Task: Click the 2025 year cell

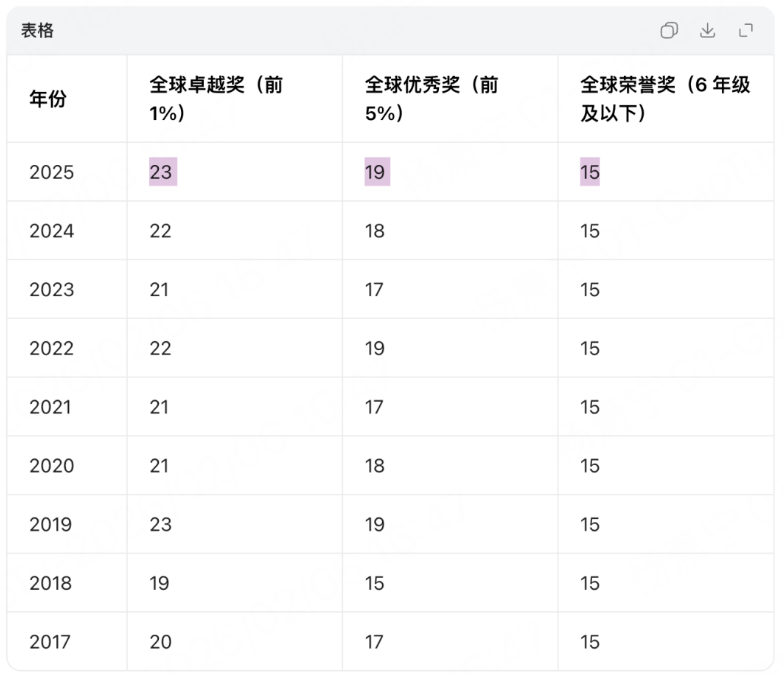Action: [x=52, y=172]
